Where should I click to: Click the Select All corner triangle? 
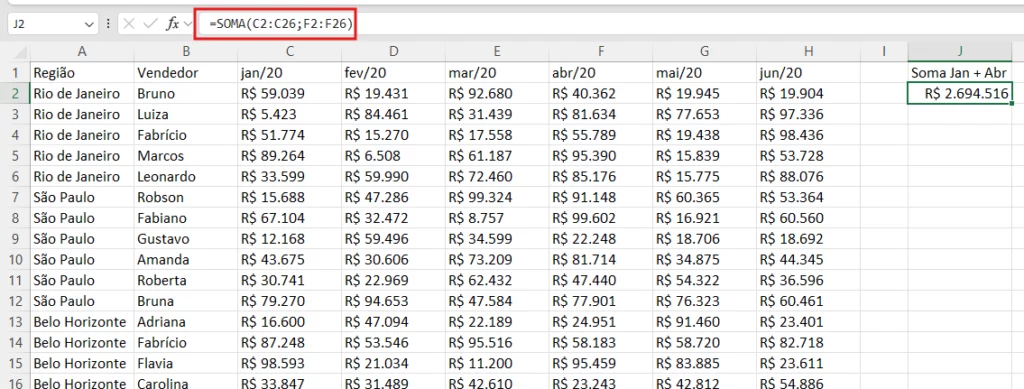pyautogui.click(x=21, y=52)
